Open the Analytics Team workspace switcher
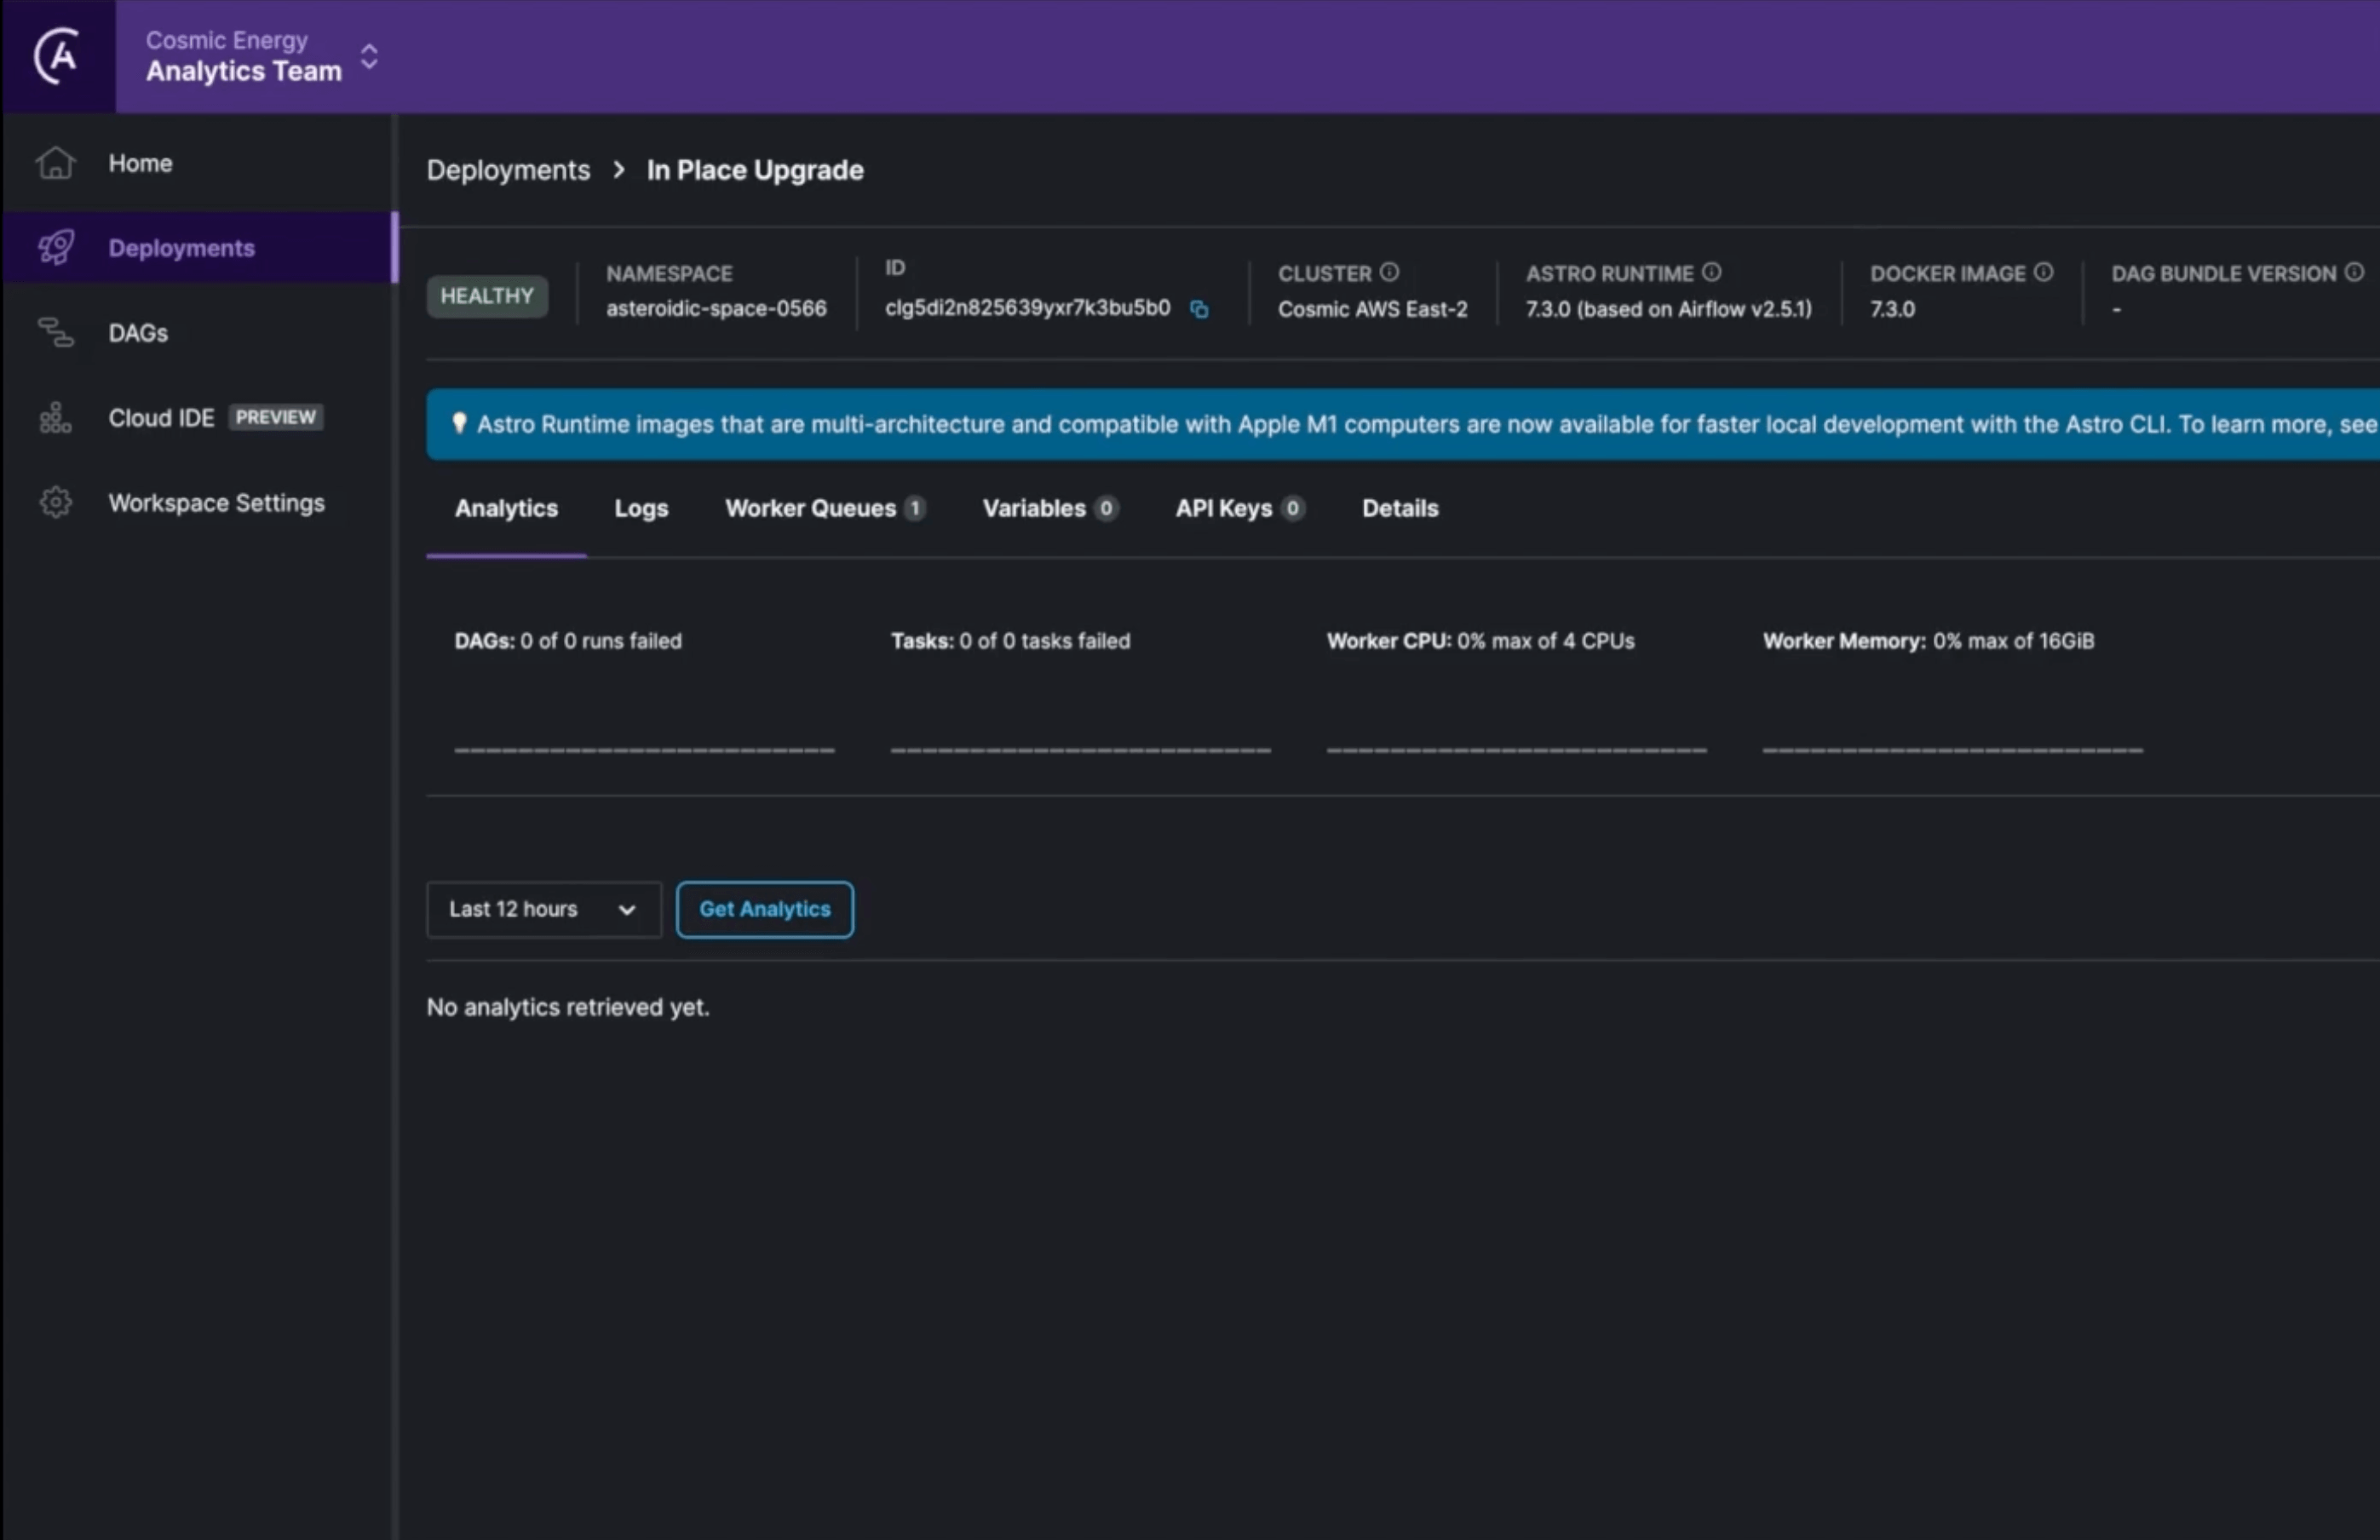This screenshot has width=2380, height=1540. click(369, 56)
